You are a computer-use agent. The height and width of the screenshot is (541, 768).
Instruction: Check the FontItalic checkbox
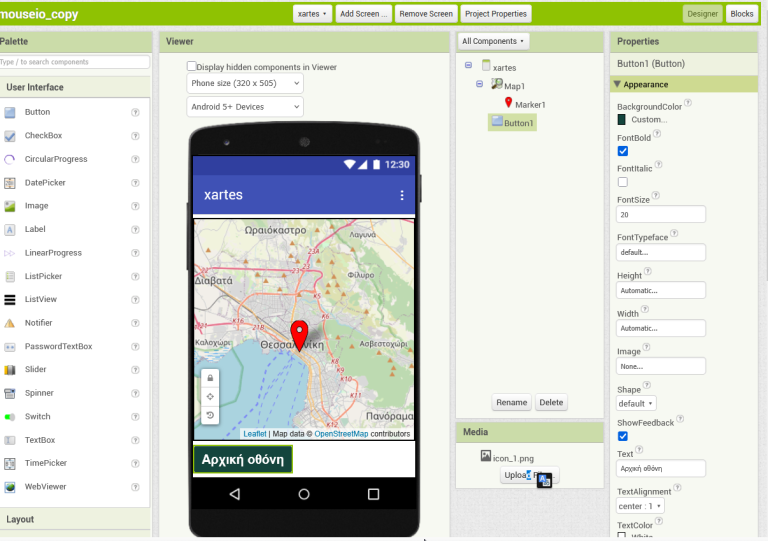(x=623, y=182)
